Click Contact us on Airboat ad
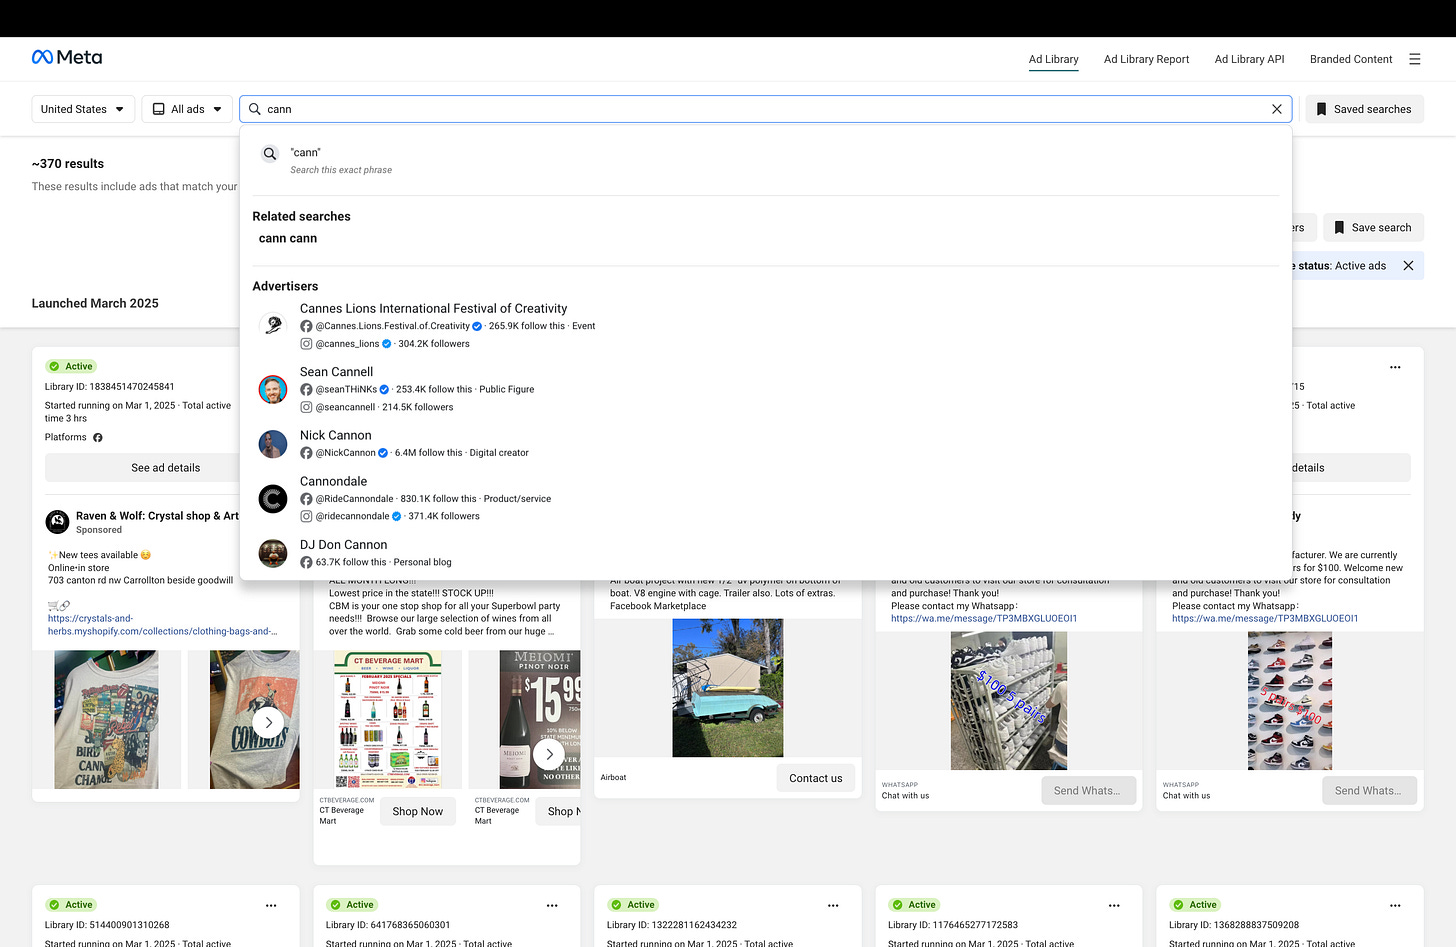The height and width of the screenshot is (947, 1456). (815, 778)
